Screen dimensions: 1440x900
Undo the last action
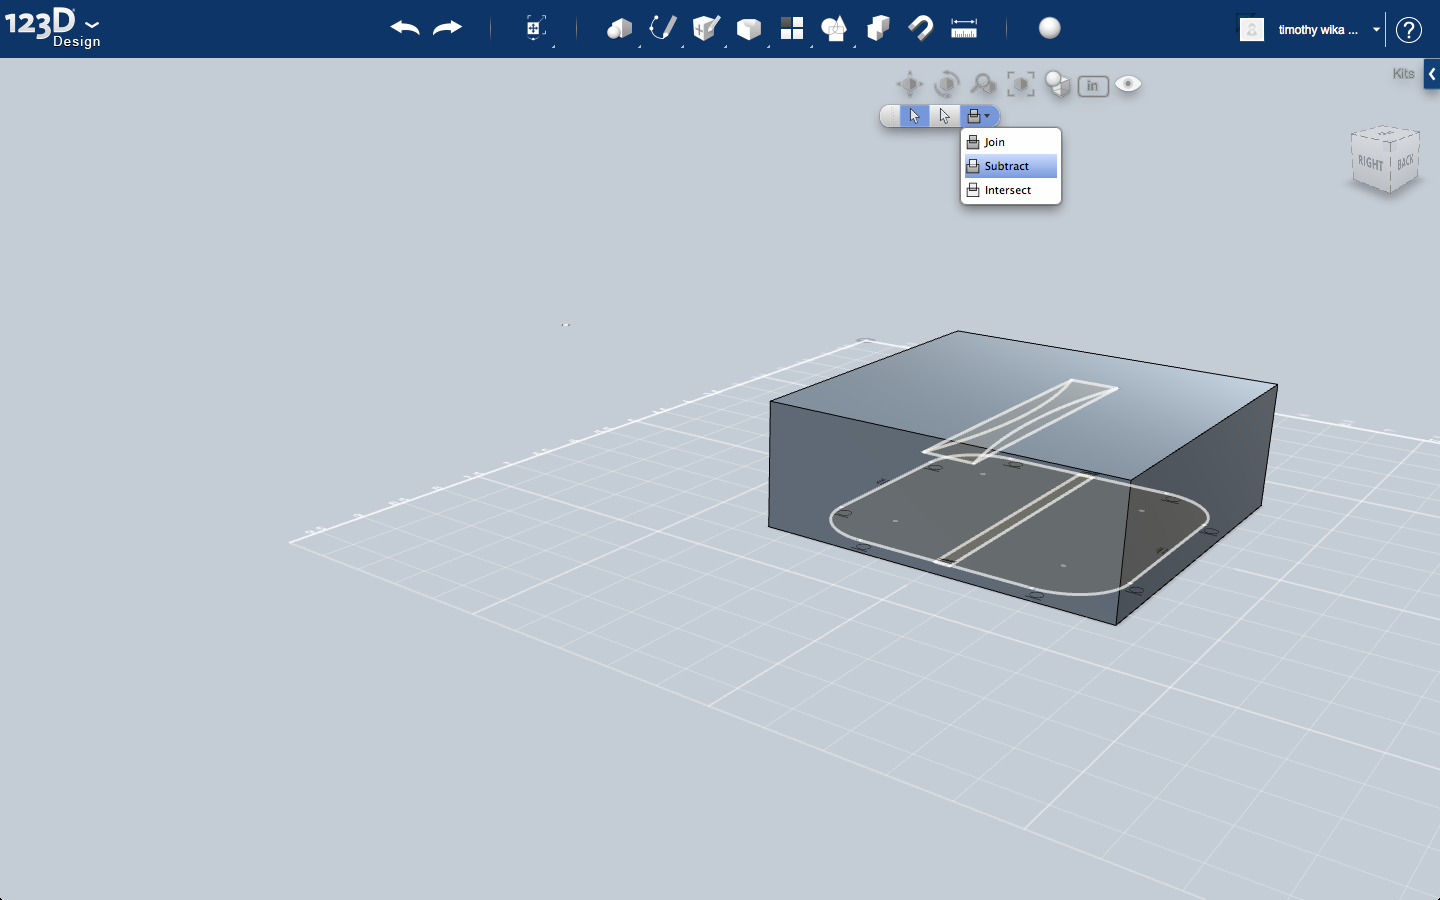405,28
